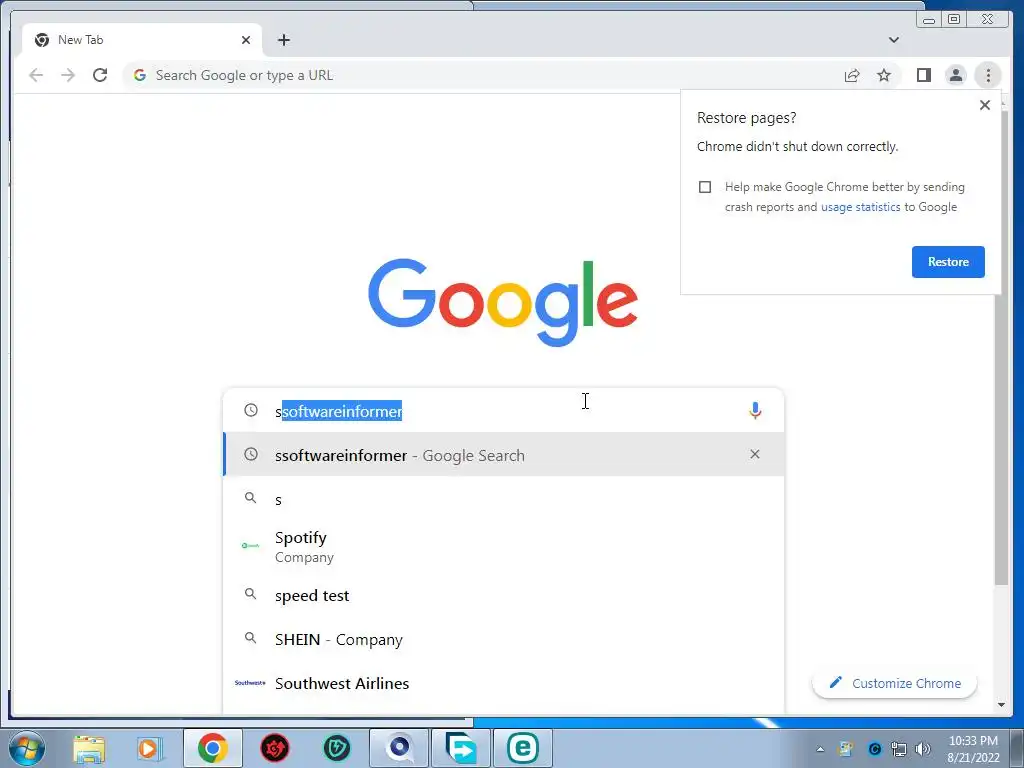The width and height of the screenshot is (1024, 768).
Task: Remove the ssoftwareinformer suggestion
Action: 755,454
